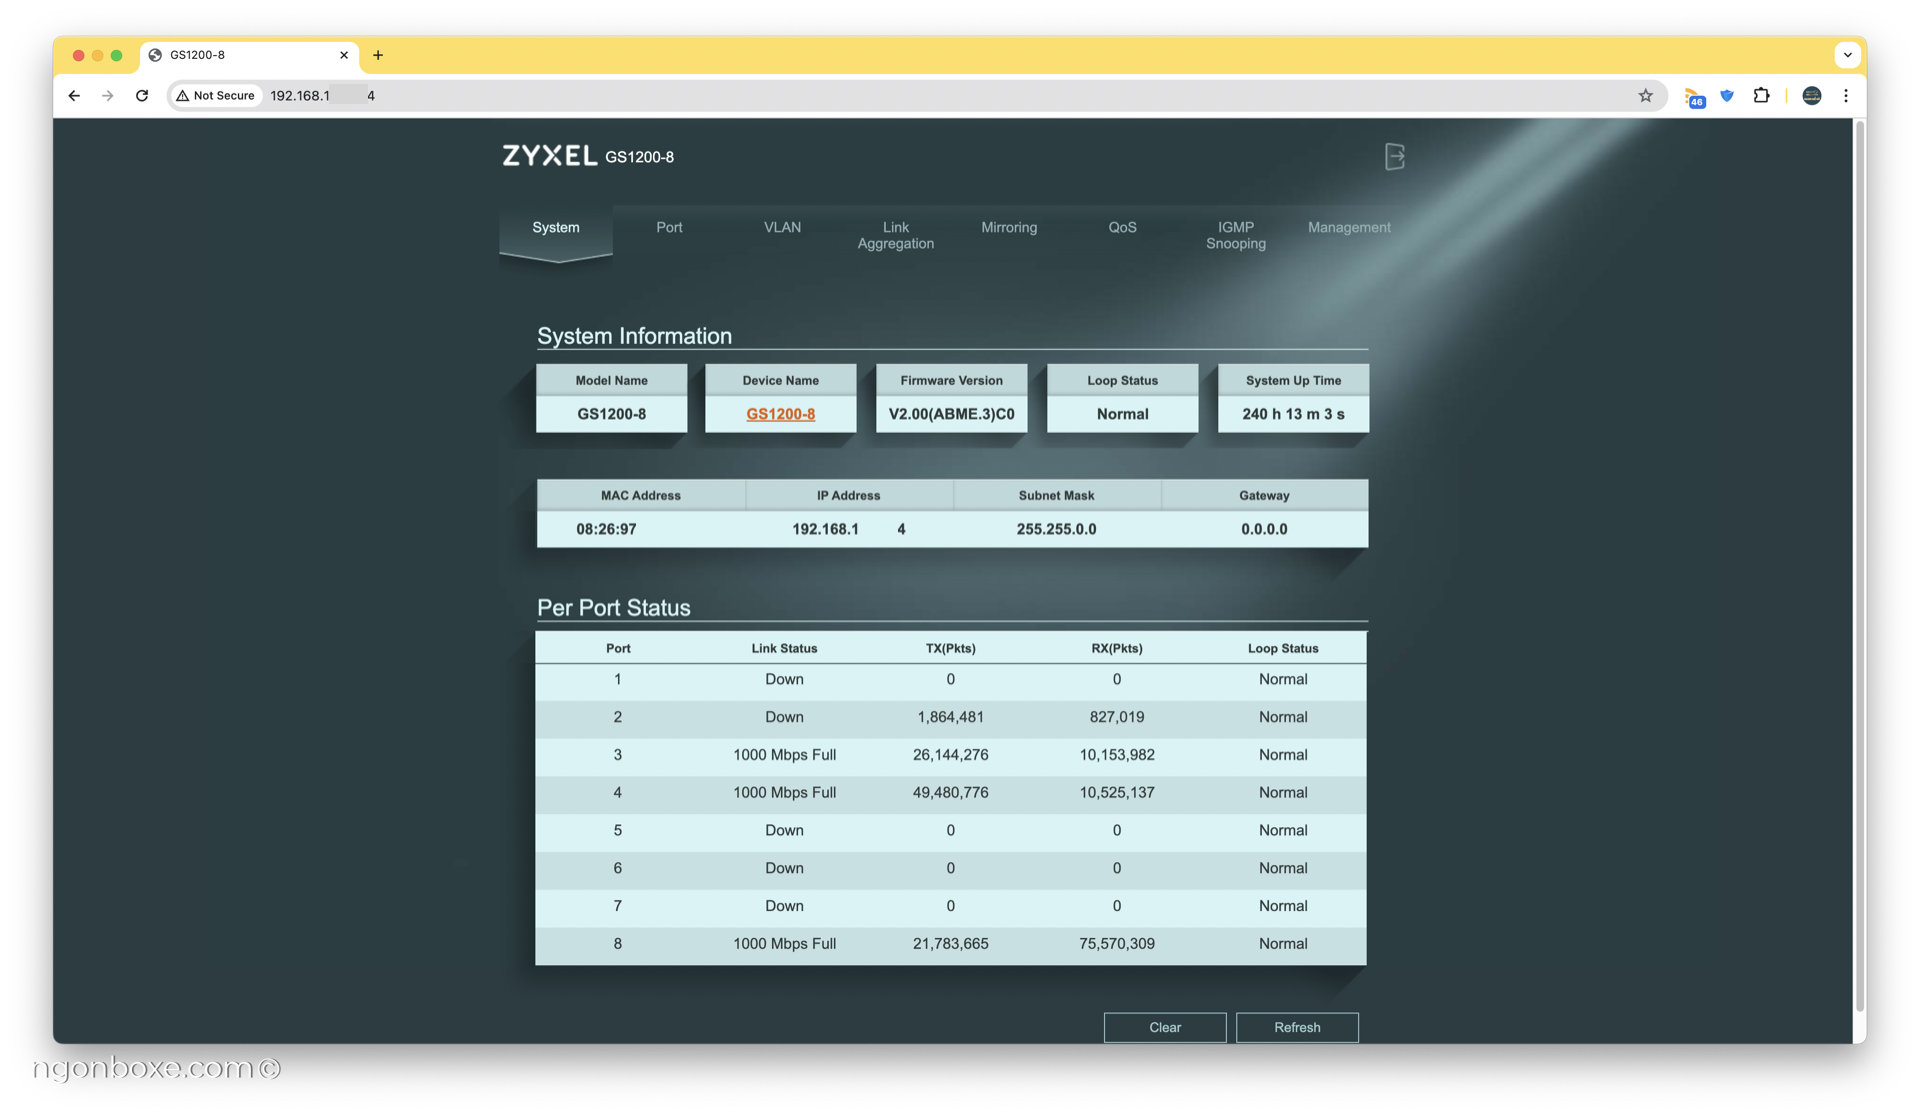The image size is (1920, 1114).
Task: Click the uptime value 240 h 13 m 3 s
Action: pyautogui.click(x=1293, y=414)
